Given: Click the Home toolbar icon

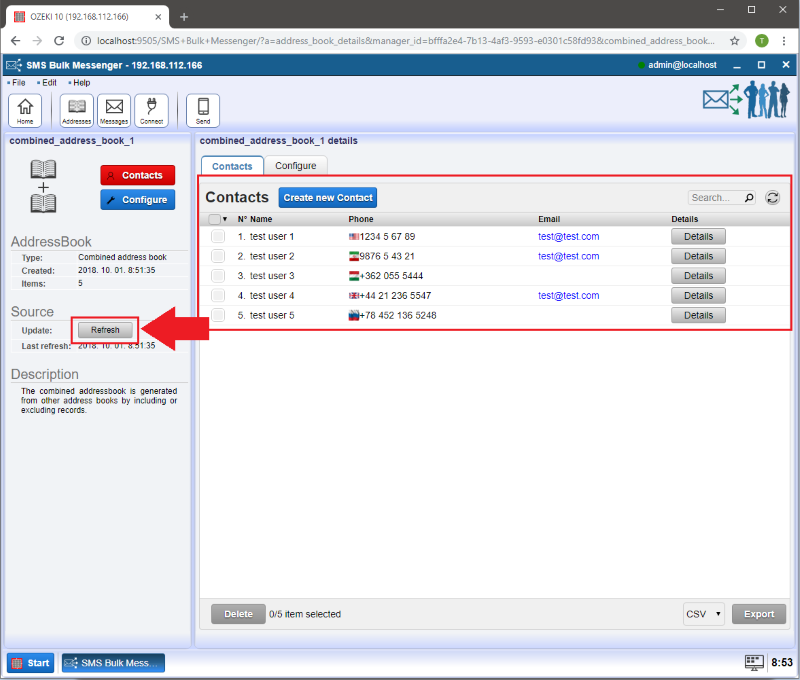Looking at the screenshot, I should [25, 109].
